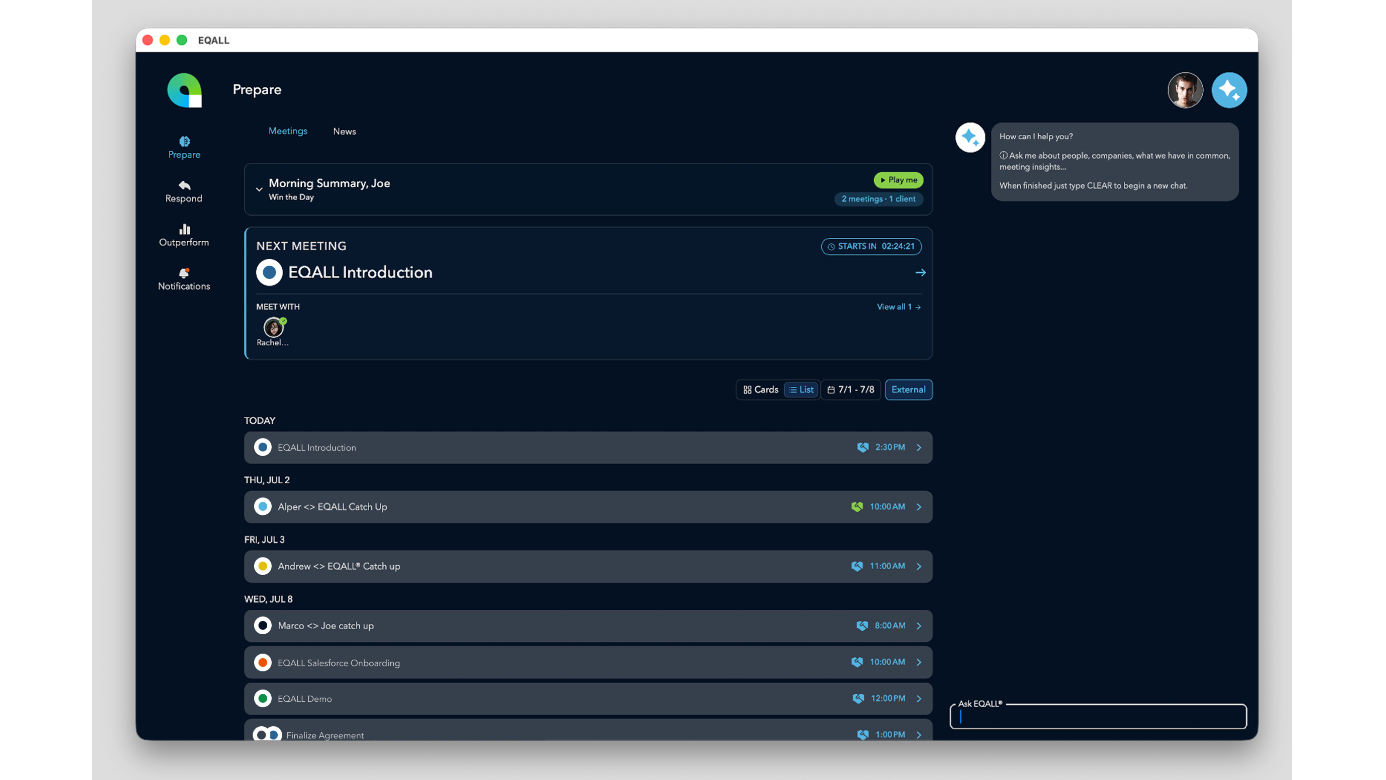This screenshot has width=1386, height=780.
Task: Click the blue sparkle assistant button in header
Action: [x=1229, y=91]
